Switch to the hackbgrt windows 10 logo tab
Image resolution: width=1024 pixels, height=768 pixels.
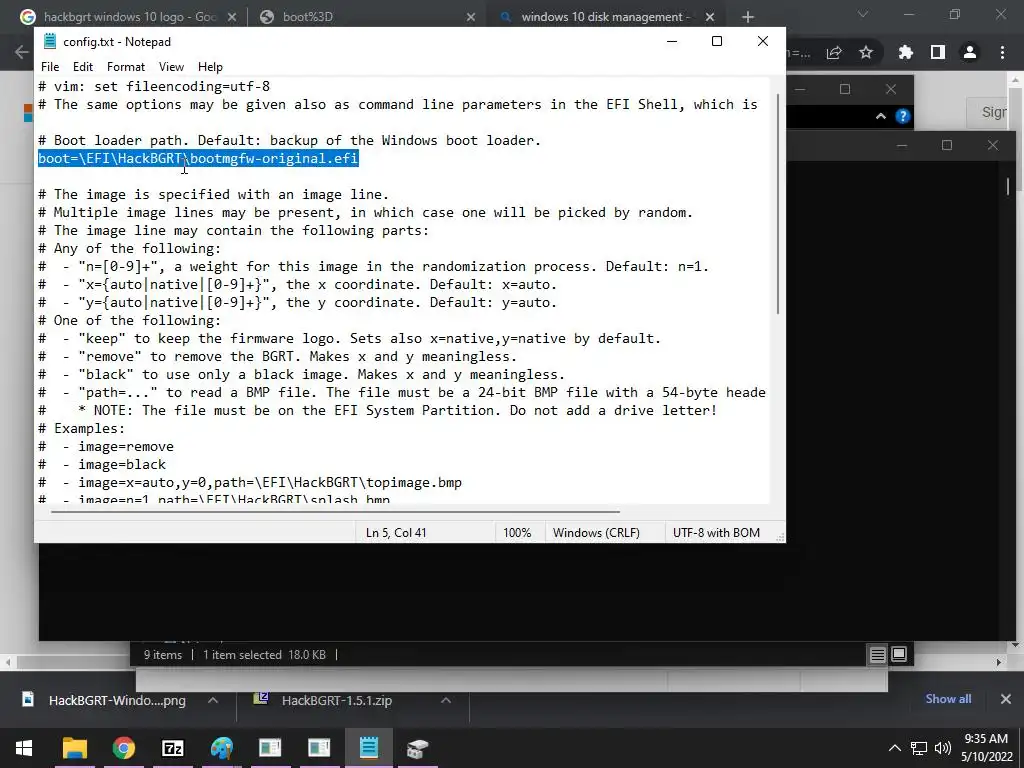point(129,17)
